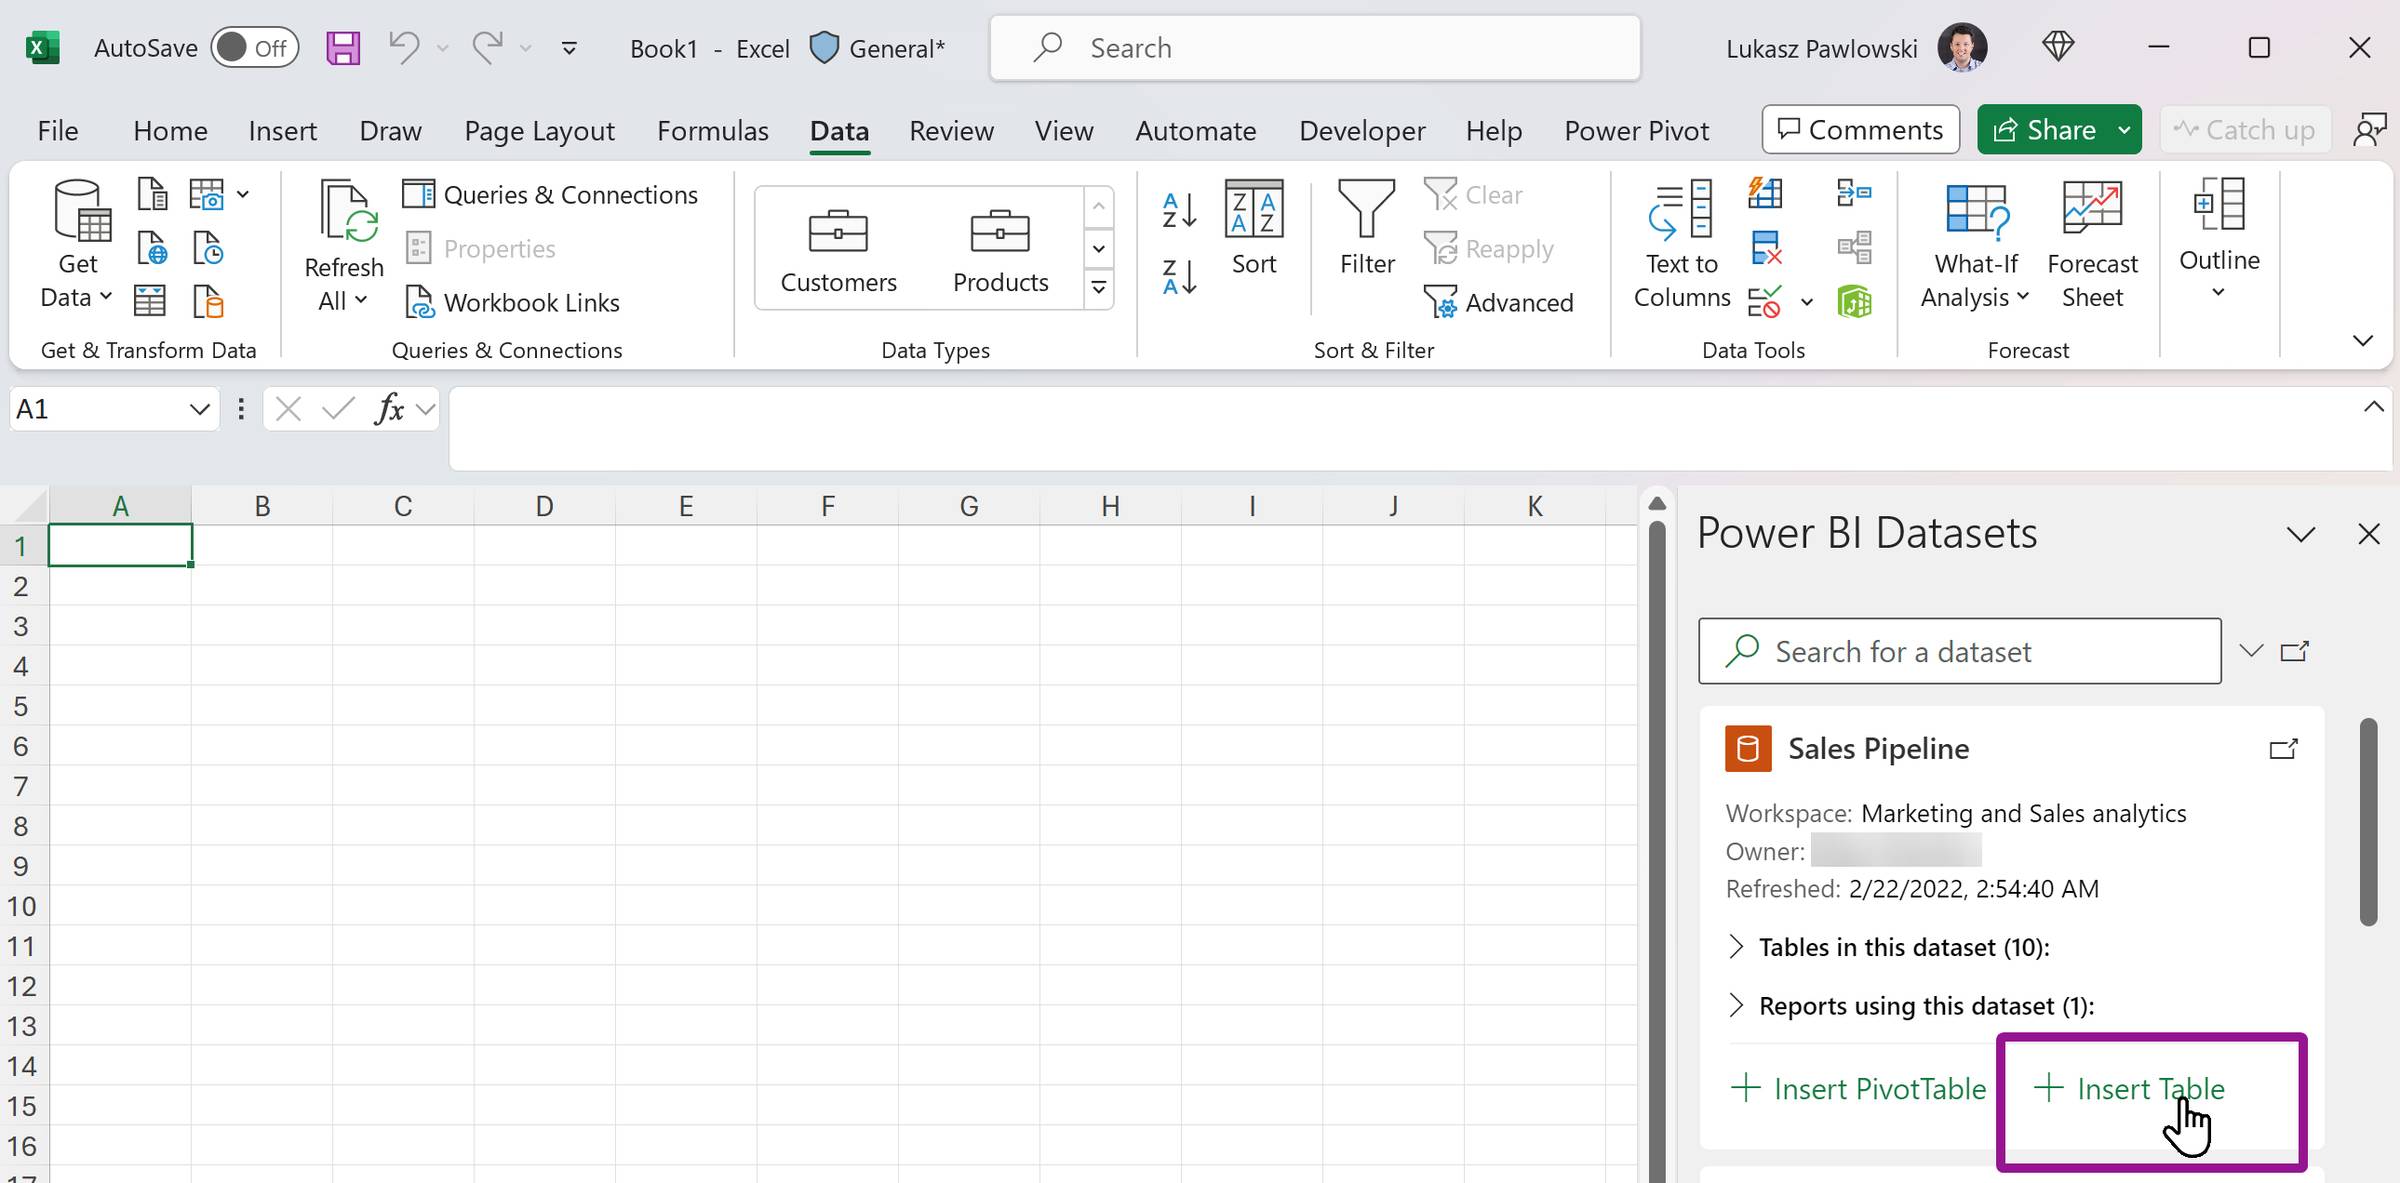Click the Consolidate icon
2400x1183 pixels.
[x=1854, y=193]
